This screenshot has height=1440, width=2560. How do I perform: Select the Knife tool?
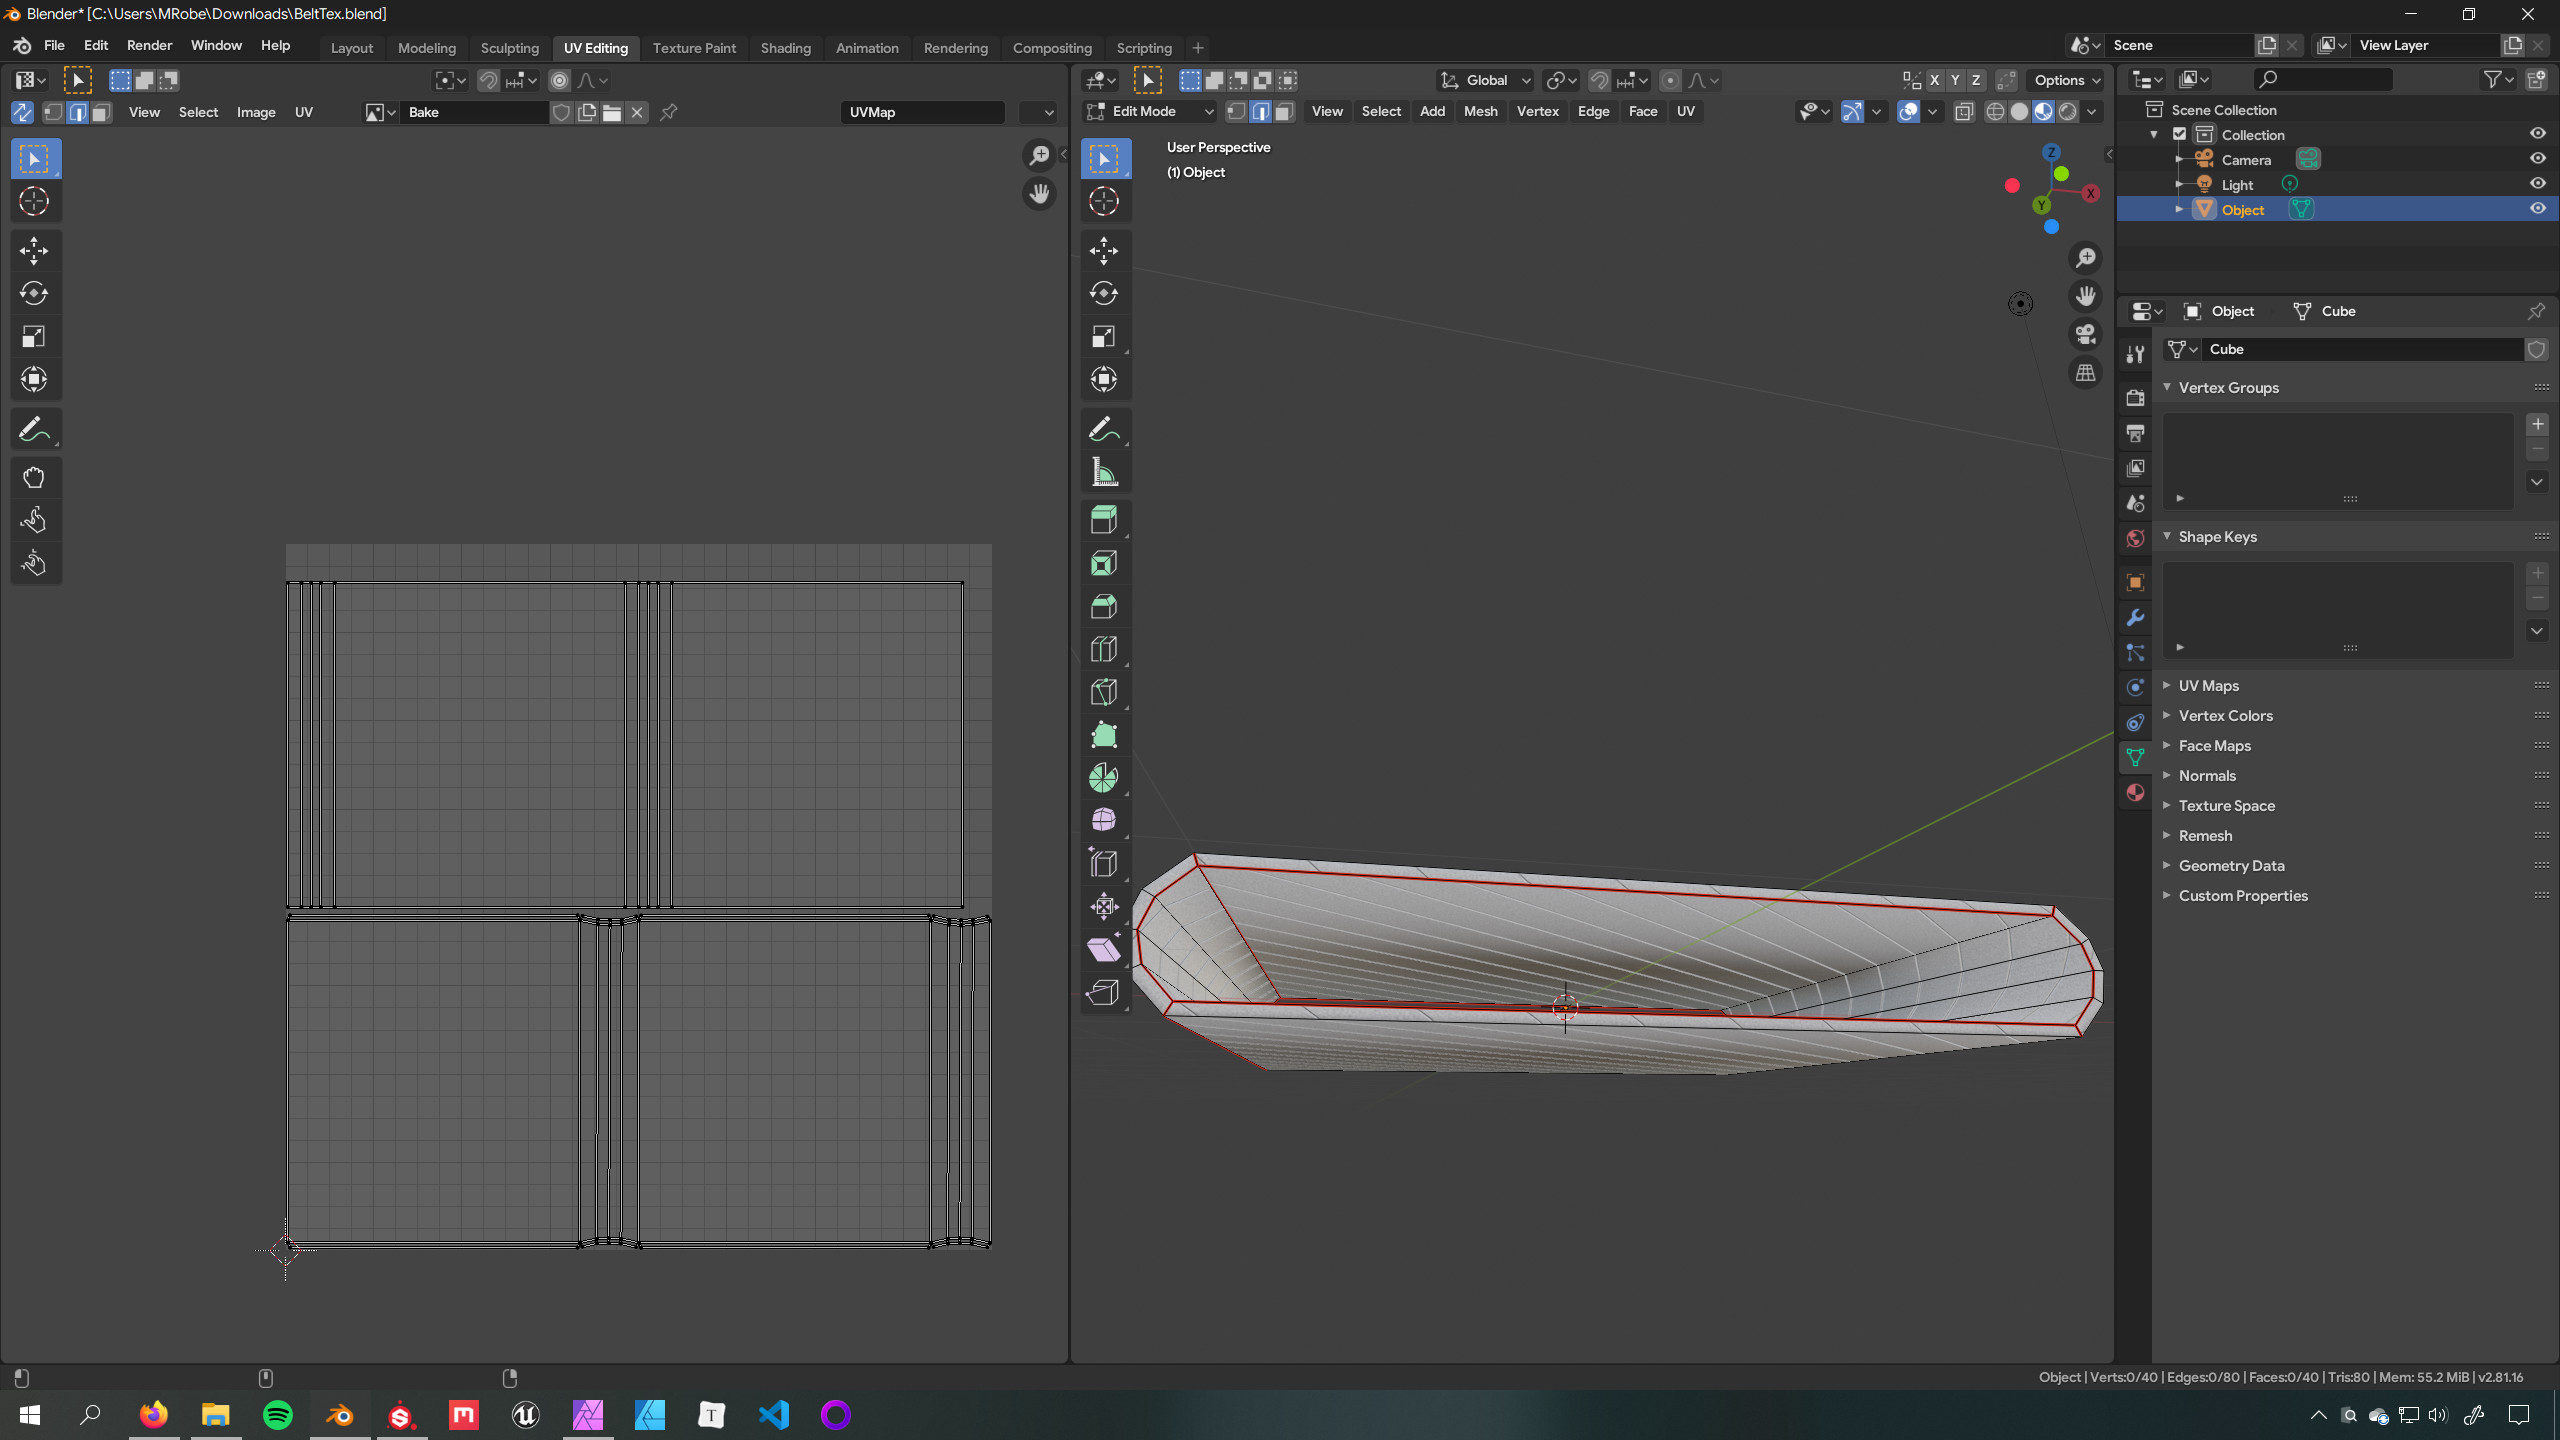1104,693
